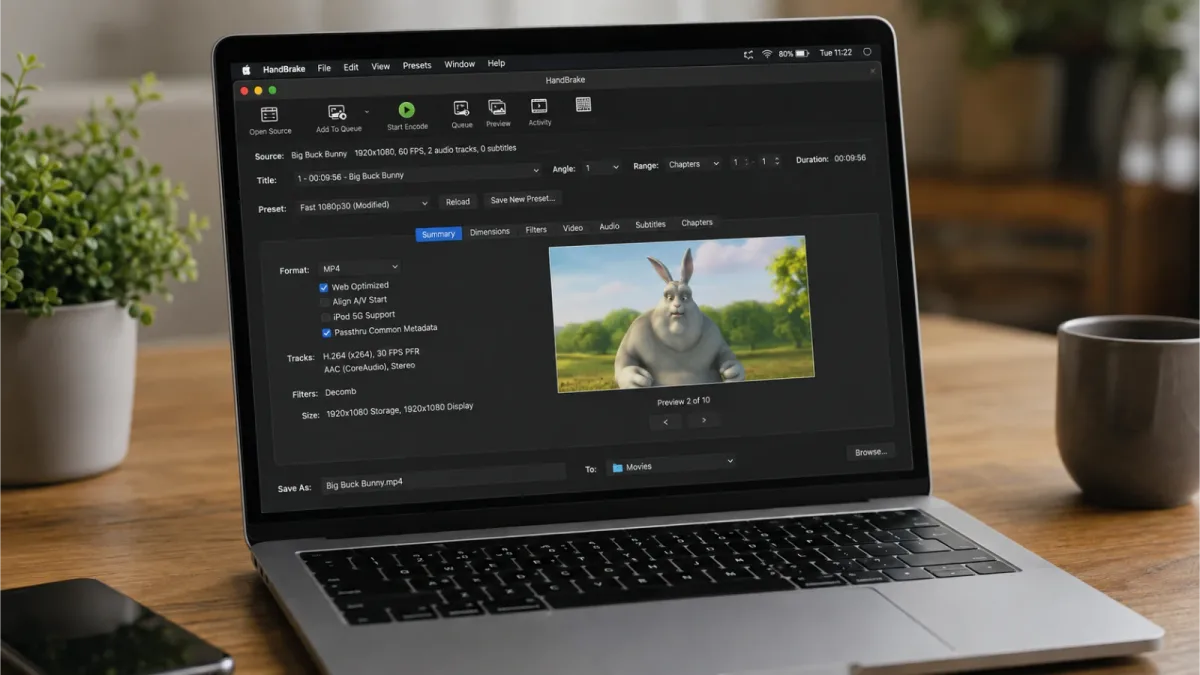The width and height of the screenshot is (1200, 675).
Task: Switch to the Filters tab
Action: coord(536,230)
